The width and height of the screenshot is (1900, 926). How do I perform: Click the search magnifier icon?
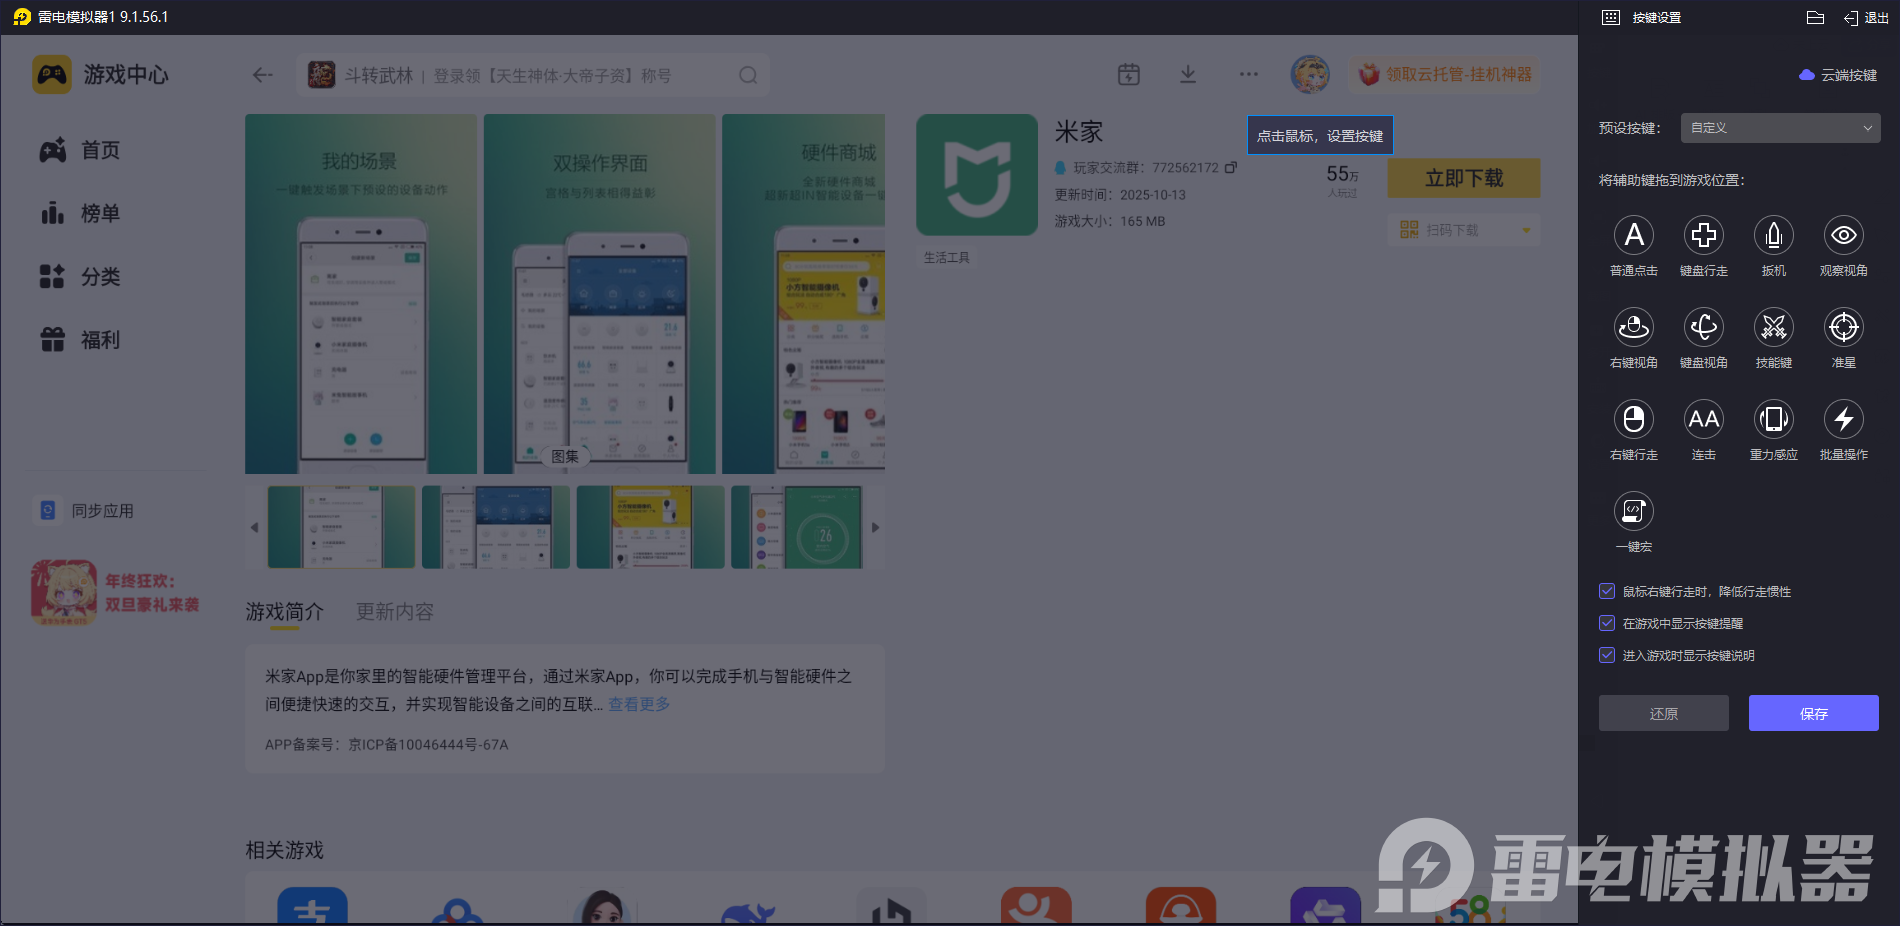click(748, 75)
